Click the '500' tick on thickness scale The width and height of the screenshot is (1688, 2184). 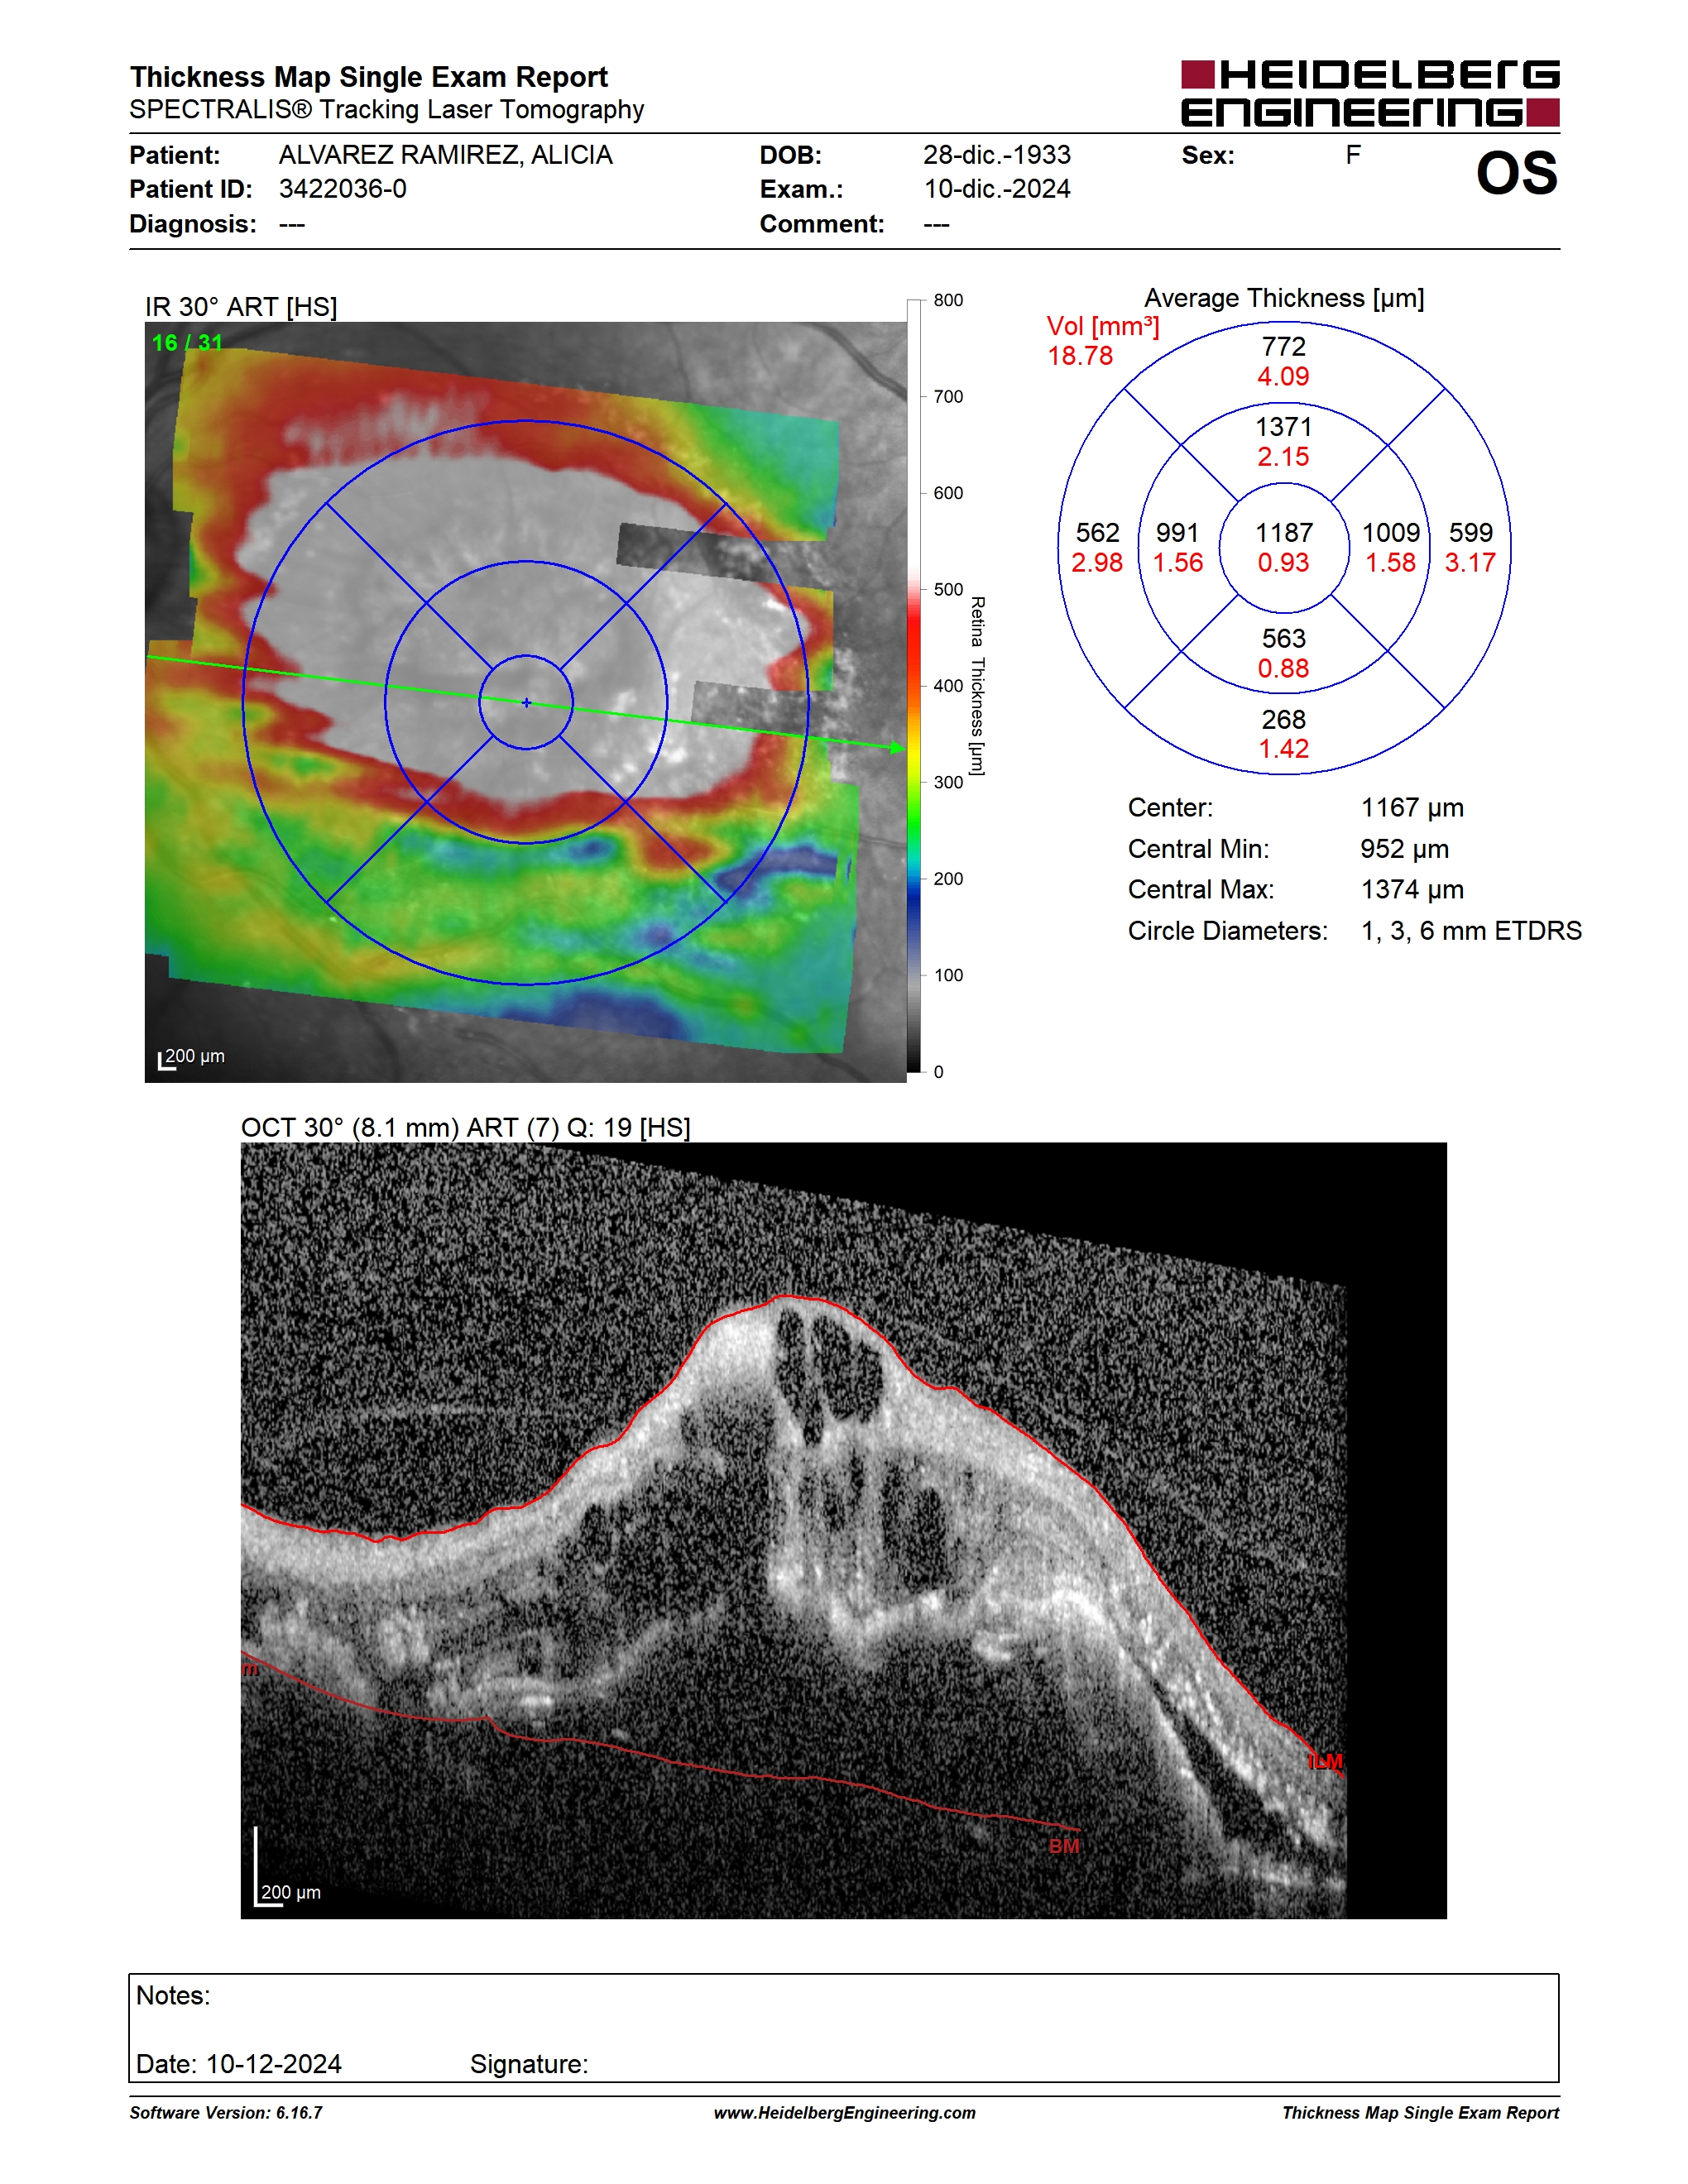tap(948, 589)
